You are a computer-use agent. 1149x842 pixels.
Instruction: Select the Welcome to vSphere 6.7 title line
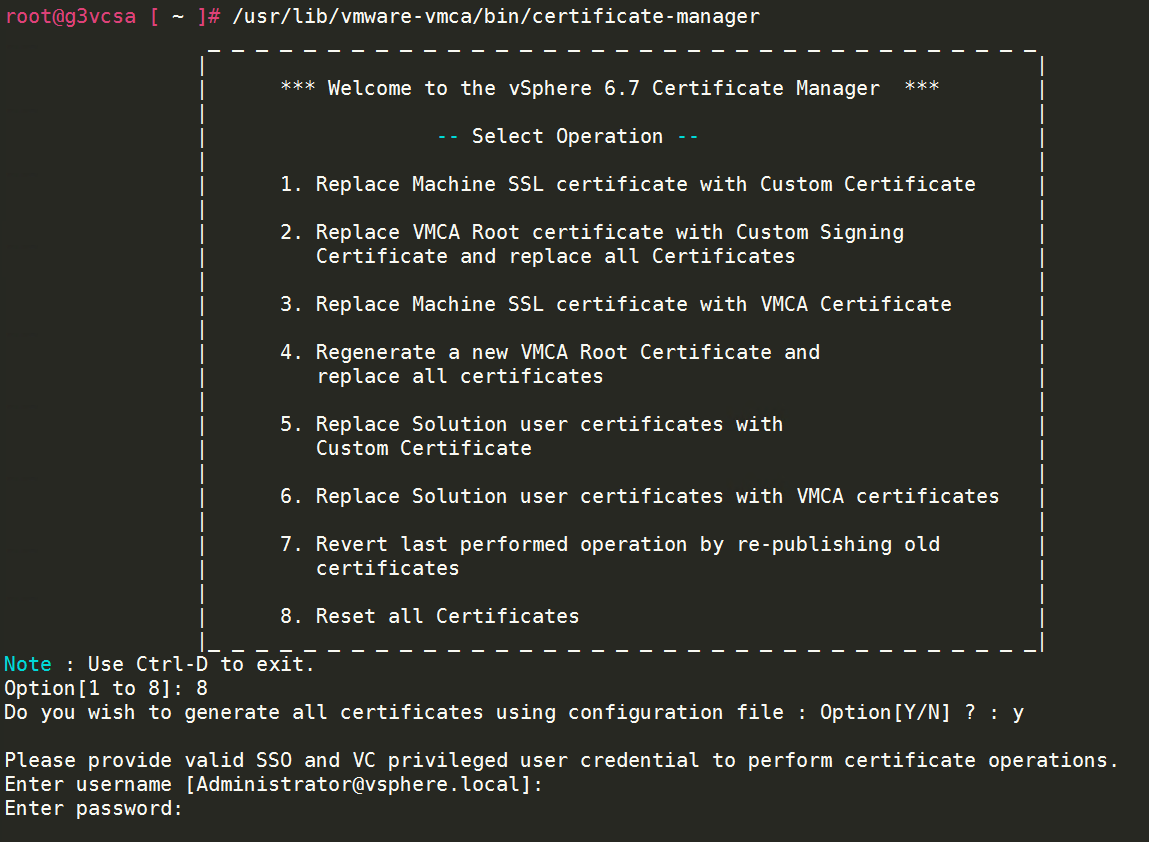point(610,88)
